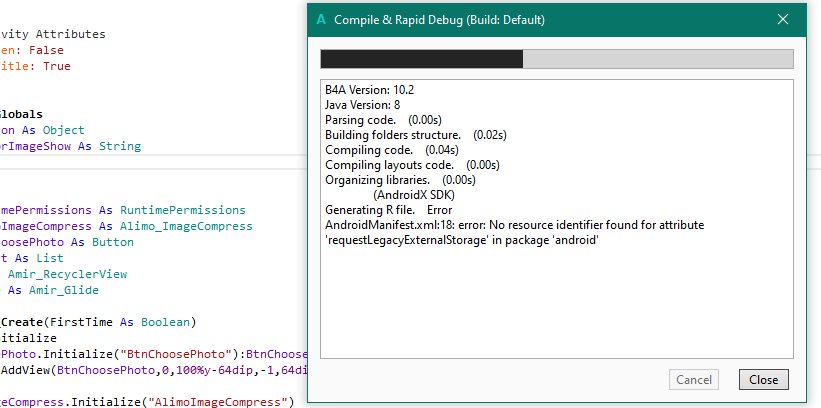Viewport: 821px width, 408px height.
Task: Click the 'False' attribute value in the code
Action: click(x=46, y=50)
